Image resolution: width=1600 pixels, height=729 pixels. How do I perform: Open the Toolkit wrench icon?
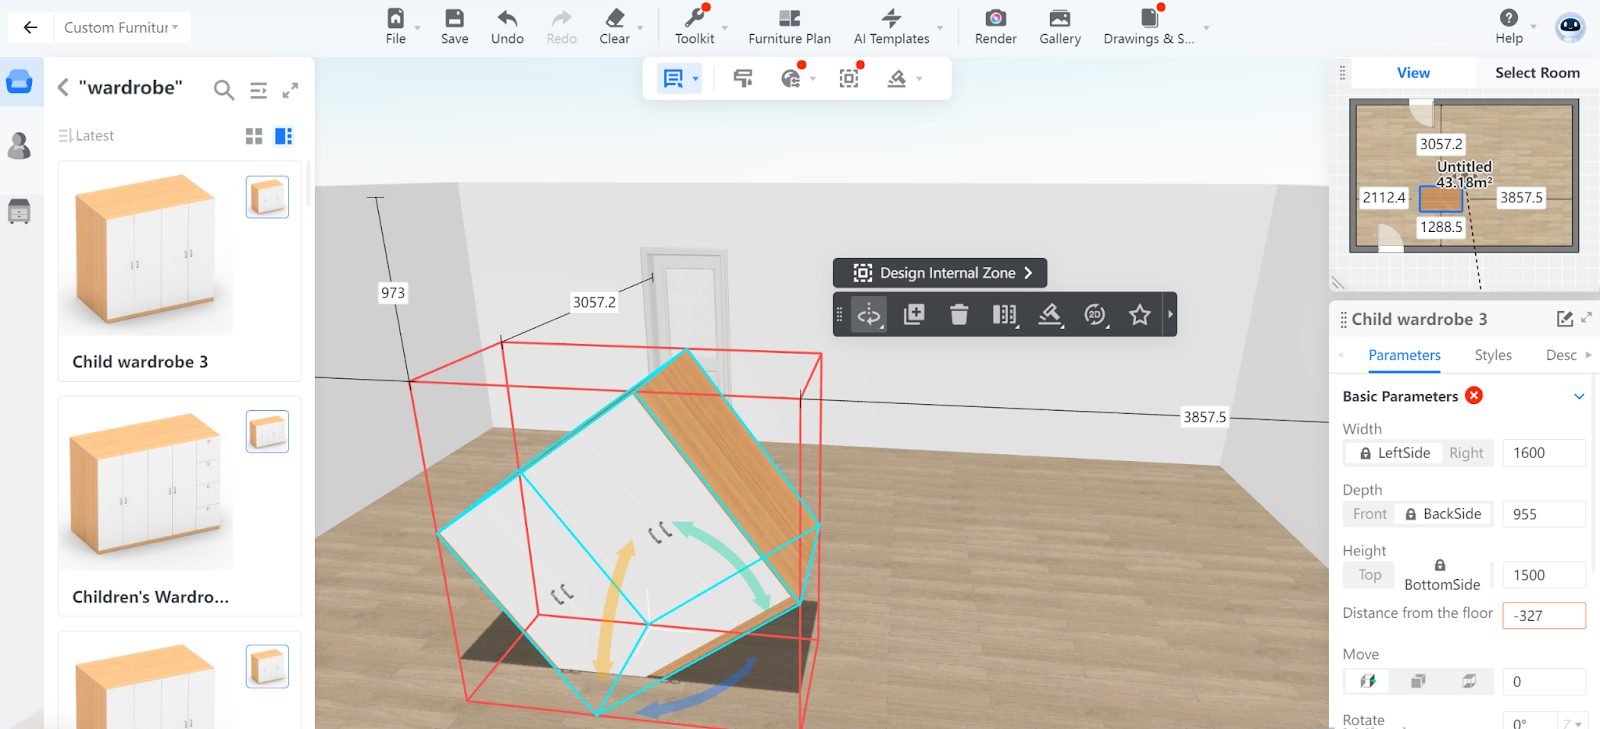pyautogui.click(x=694, y=18)
